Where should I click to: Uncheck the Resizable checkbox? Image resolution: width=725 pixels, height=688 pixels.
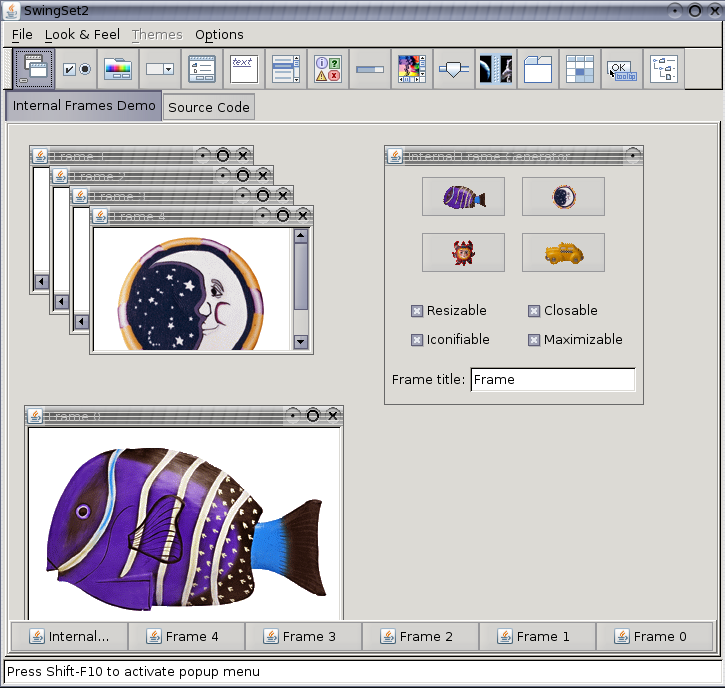coord(418,311)
